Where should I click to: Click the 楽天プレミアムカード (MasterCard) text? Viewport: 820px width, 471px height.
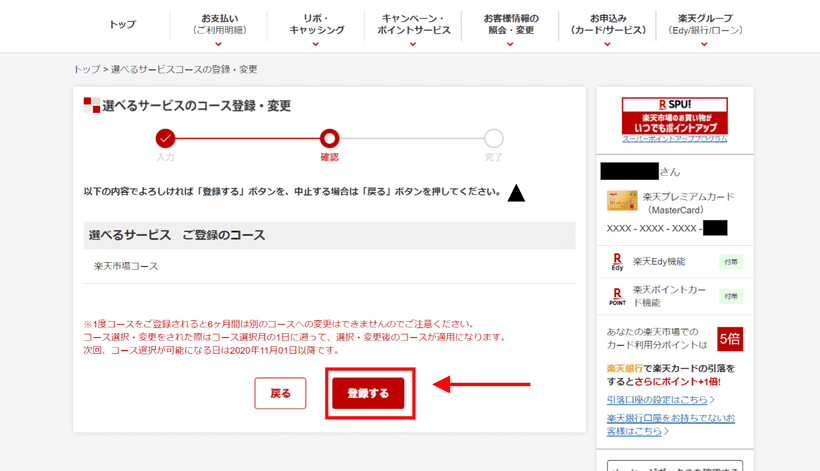coord(688,203)
